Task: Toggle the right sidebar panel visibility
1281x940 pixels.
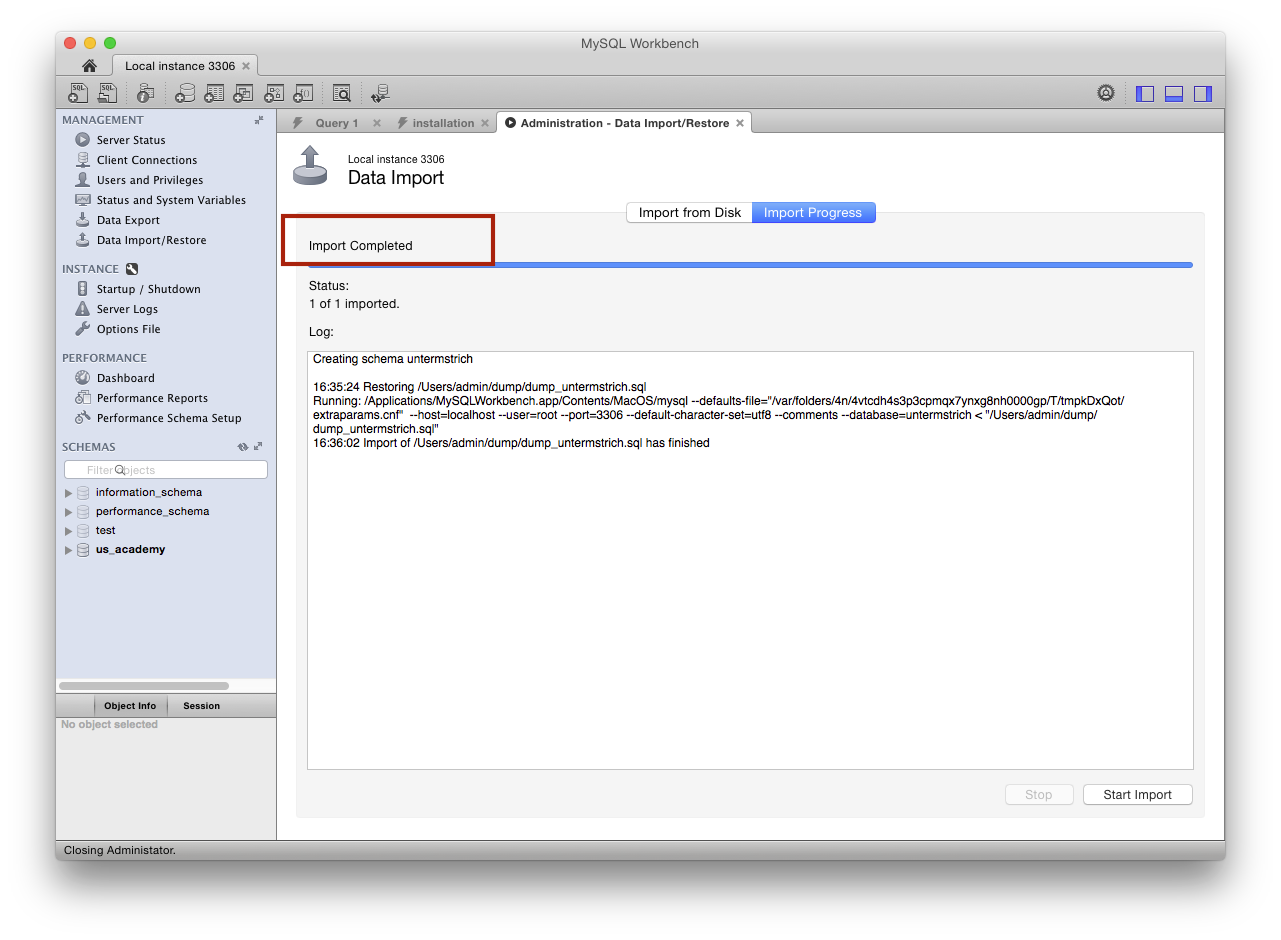Action: pos(1203,93)
